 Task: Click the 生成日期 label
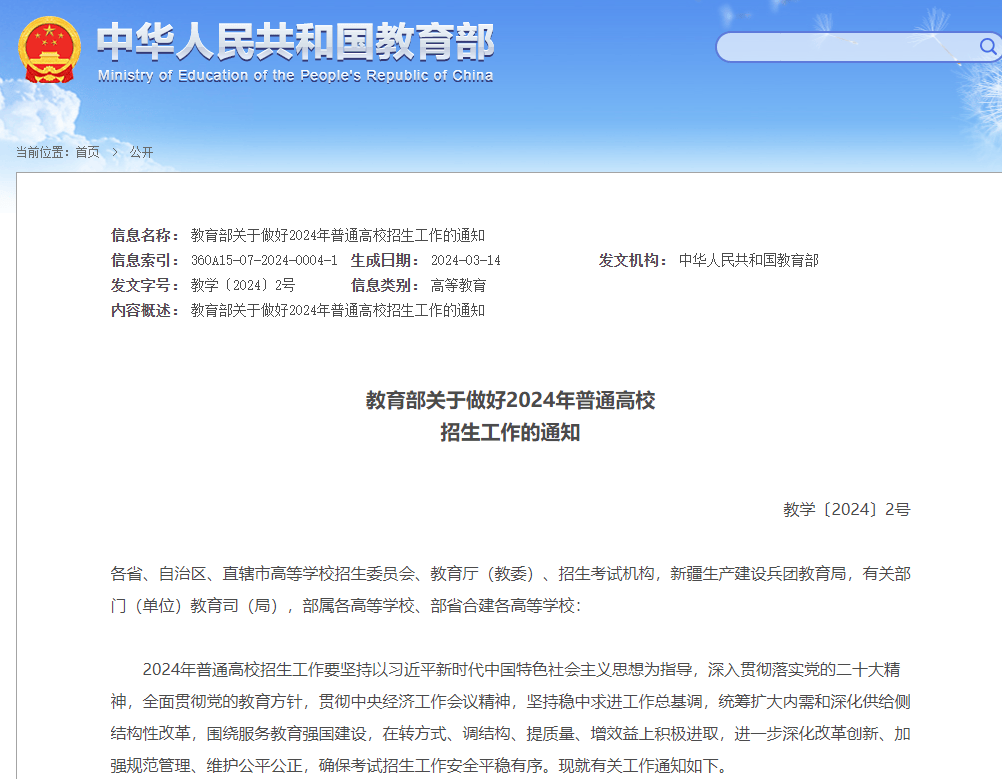coord(385,261)
